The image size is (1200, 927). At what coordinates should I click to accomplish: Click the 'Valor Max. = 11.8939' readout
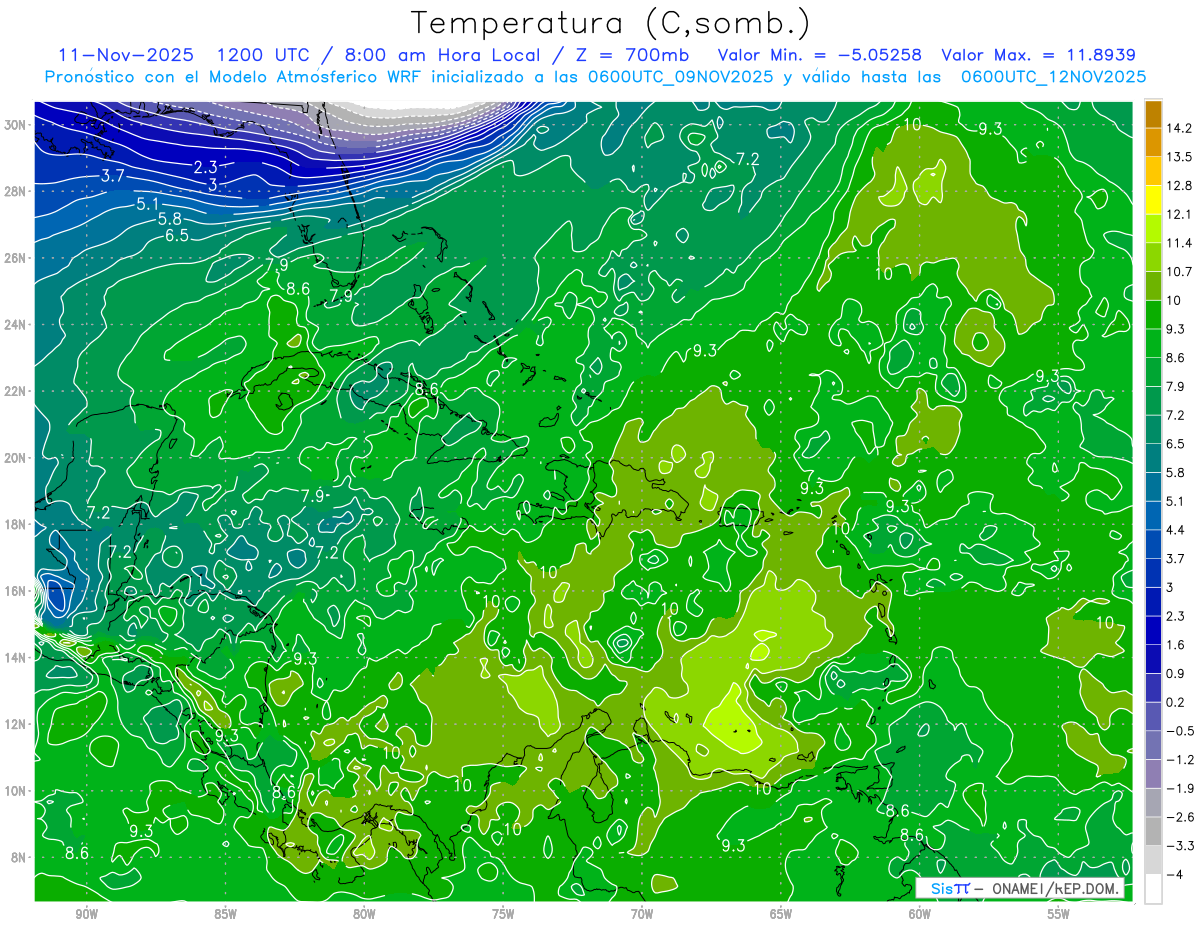[x=1039, y=54]
